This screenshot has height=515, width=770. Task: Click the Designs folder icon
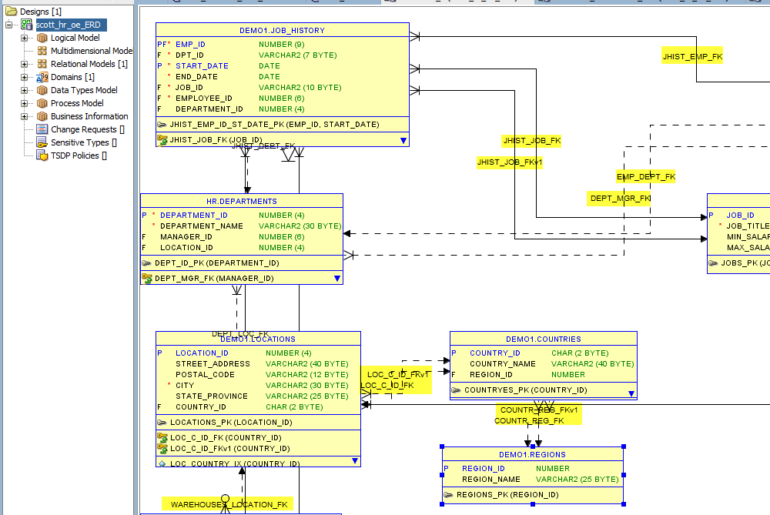[11, 11]
